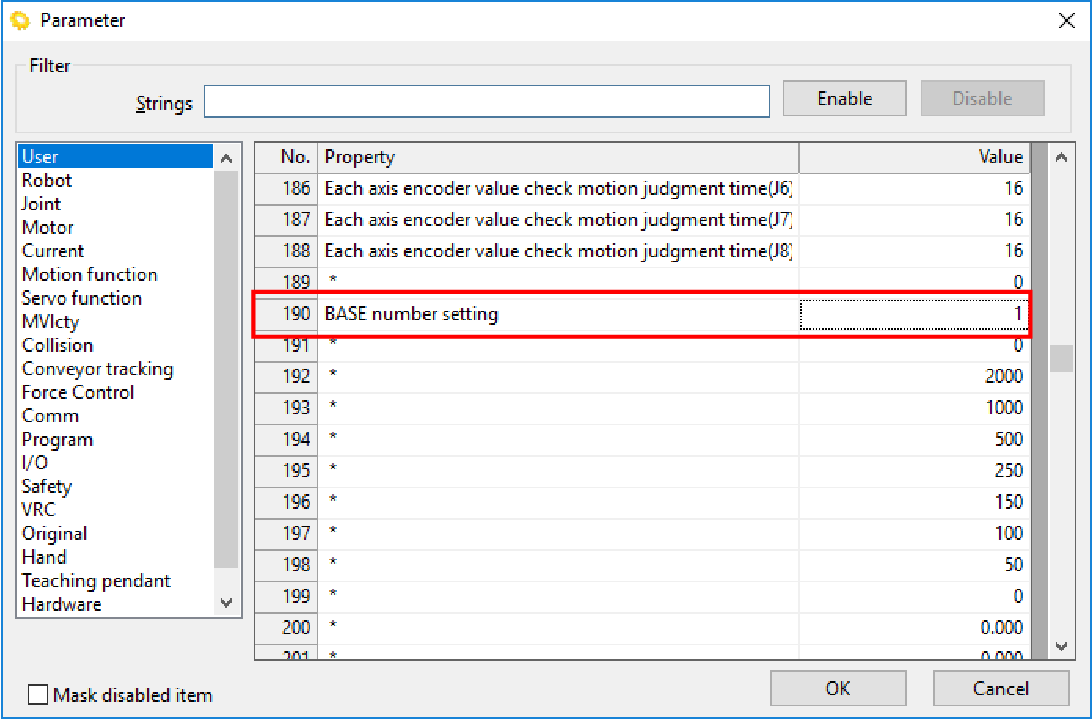1092x720 pixels.
Task: Click OK to confirm parameters
Action: (838, 688)
